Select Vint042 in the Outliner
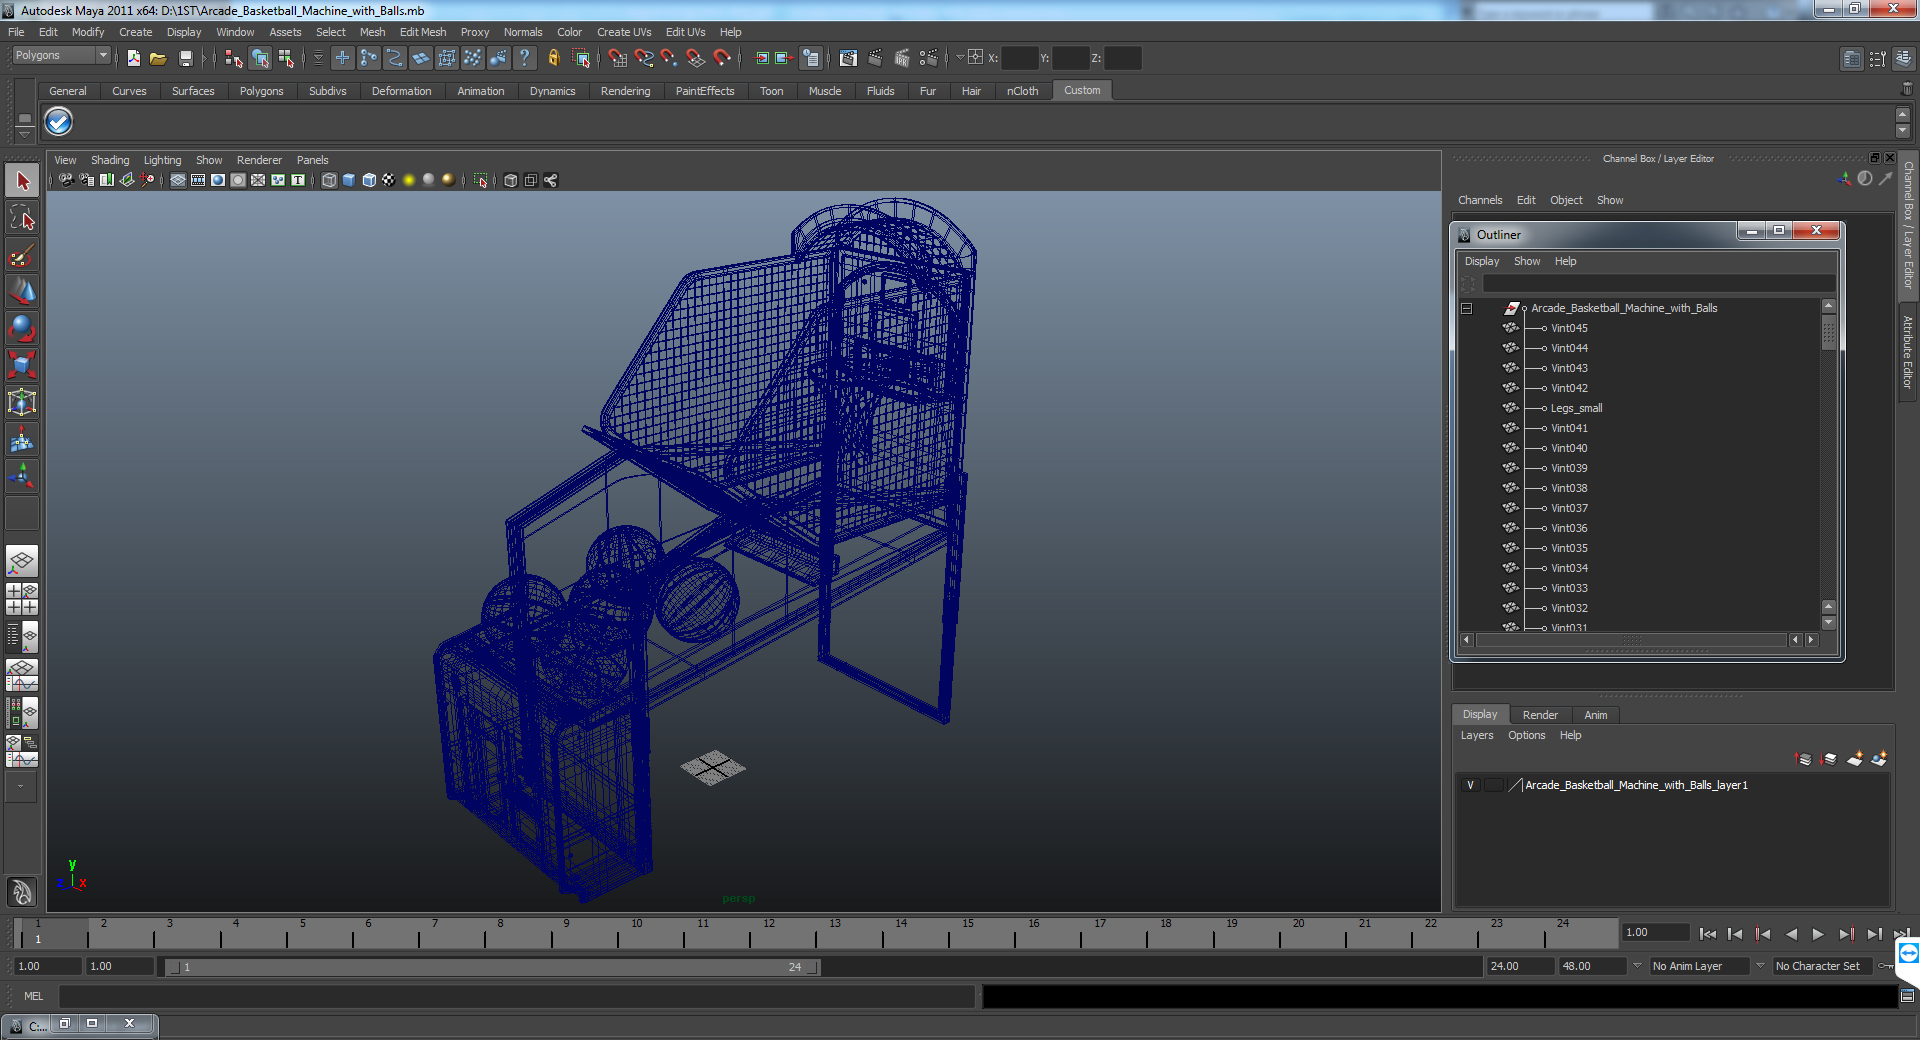This screenshot has height=1040, width=1920. click(x=1569, y=388)
